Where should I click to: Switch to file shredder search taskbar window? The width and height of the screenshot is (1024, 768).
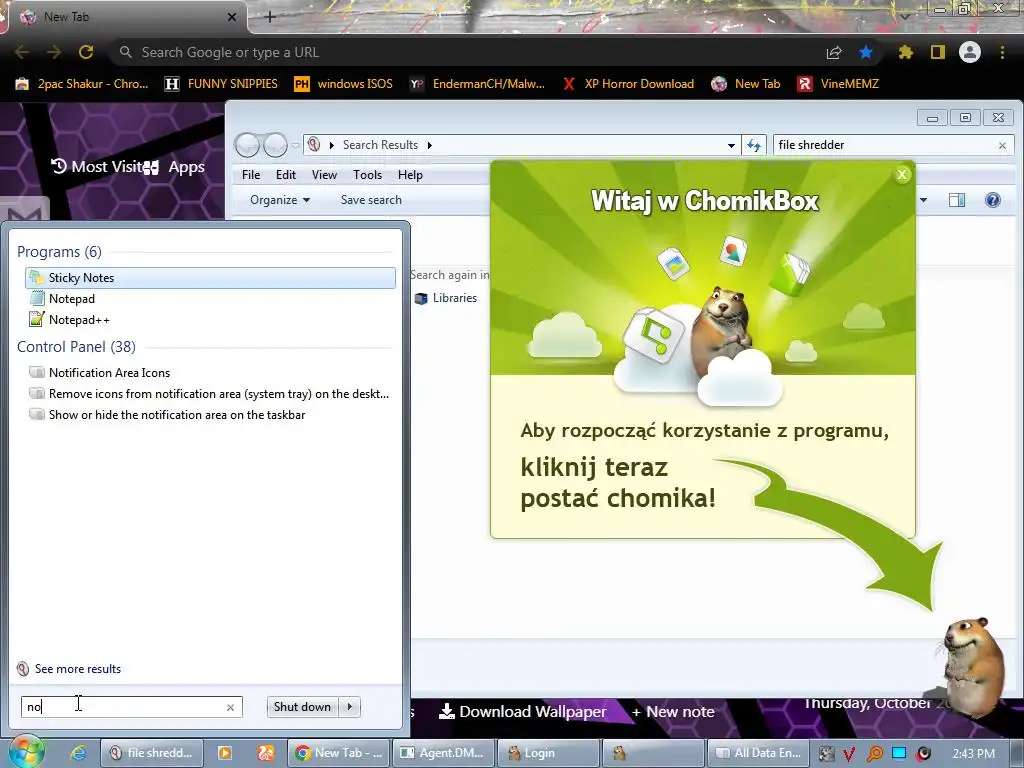152,753
